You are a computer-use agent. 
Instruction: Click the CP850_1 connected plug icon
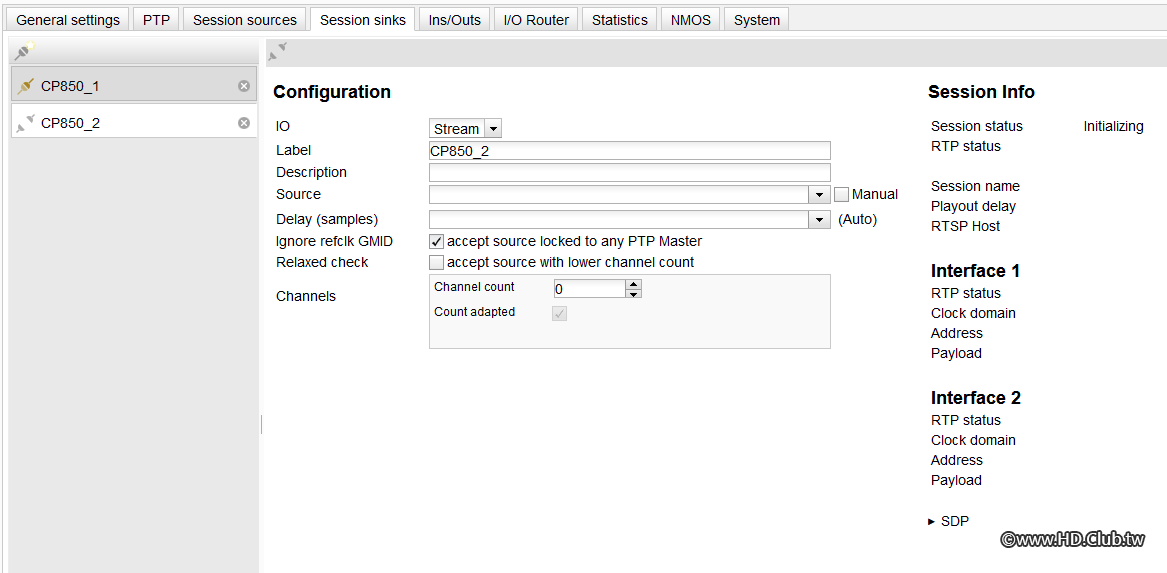click(26, 86)
